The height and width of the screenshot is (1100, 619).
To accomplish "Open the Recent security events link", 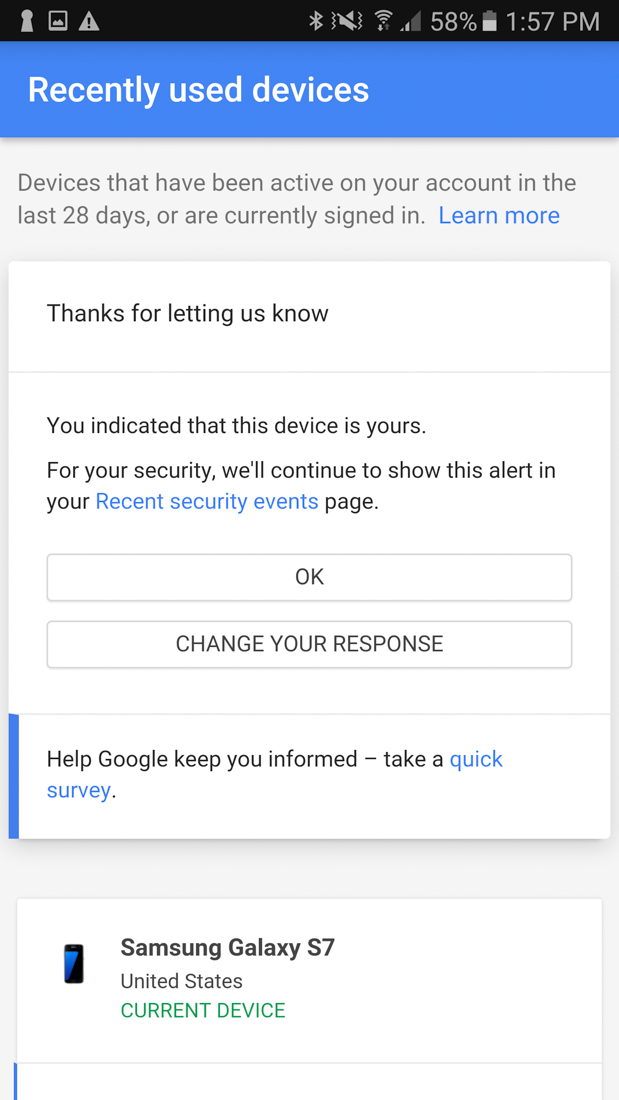I will [207, 501].
